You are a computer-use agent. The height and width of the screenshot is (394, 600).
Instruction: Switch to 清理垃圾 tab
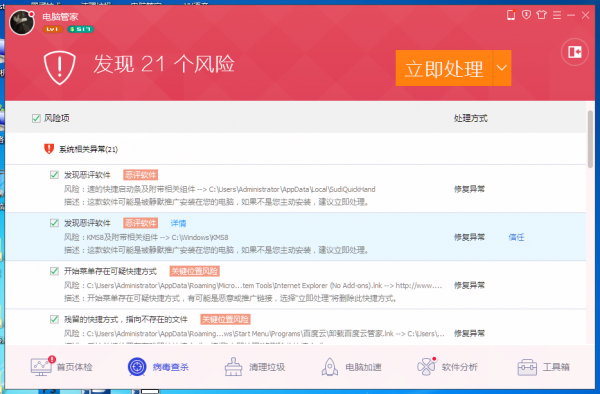click(x=254, y=367)
